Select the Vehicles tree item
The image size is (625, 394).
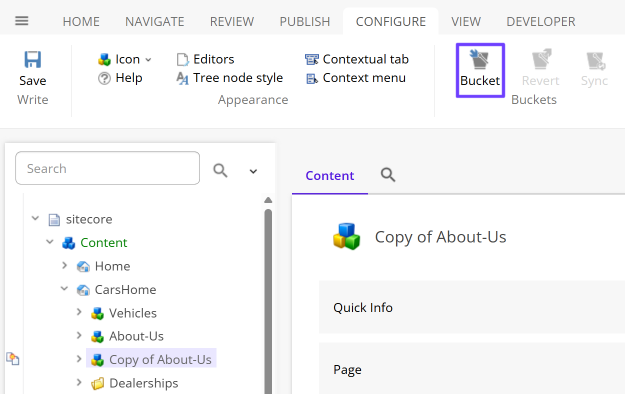point(133,313)
